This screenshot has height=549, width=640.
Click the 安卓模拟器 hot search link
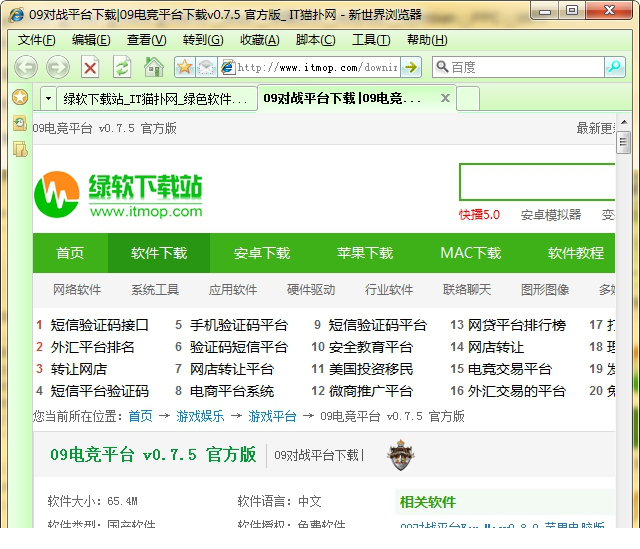(x=551, y=215)
